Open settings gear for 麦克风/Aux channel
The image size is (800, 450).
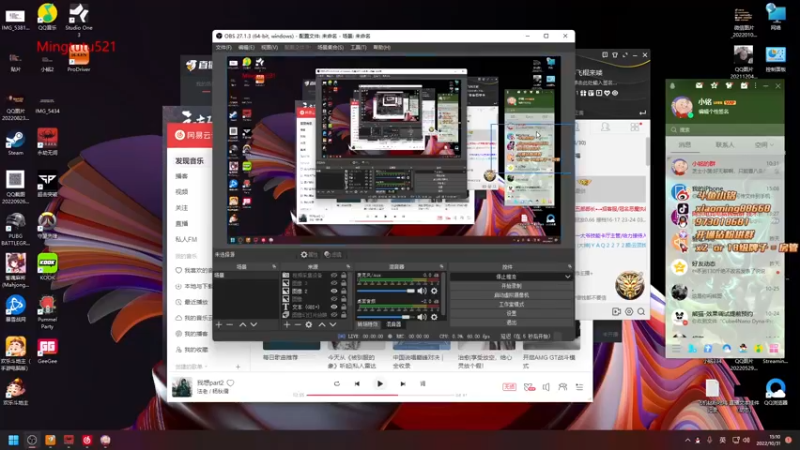click(x=434, y=291)
